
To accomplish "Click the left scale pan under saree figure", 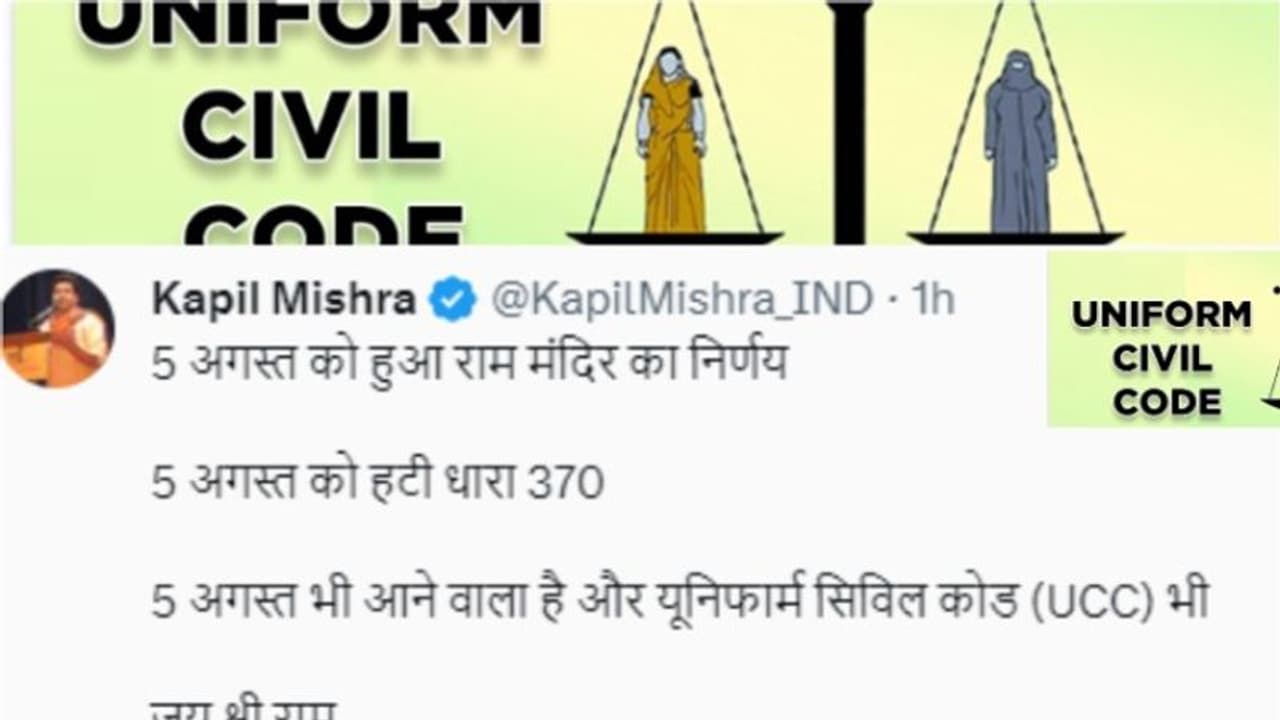I will (674, 238).
